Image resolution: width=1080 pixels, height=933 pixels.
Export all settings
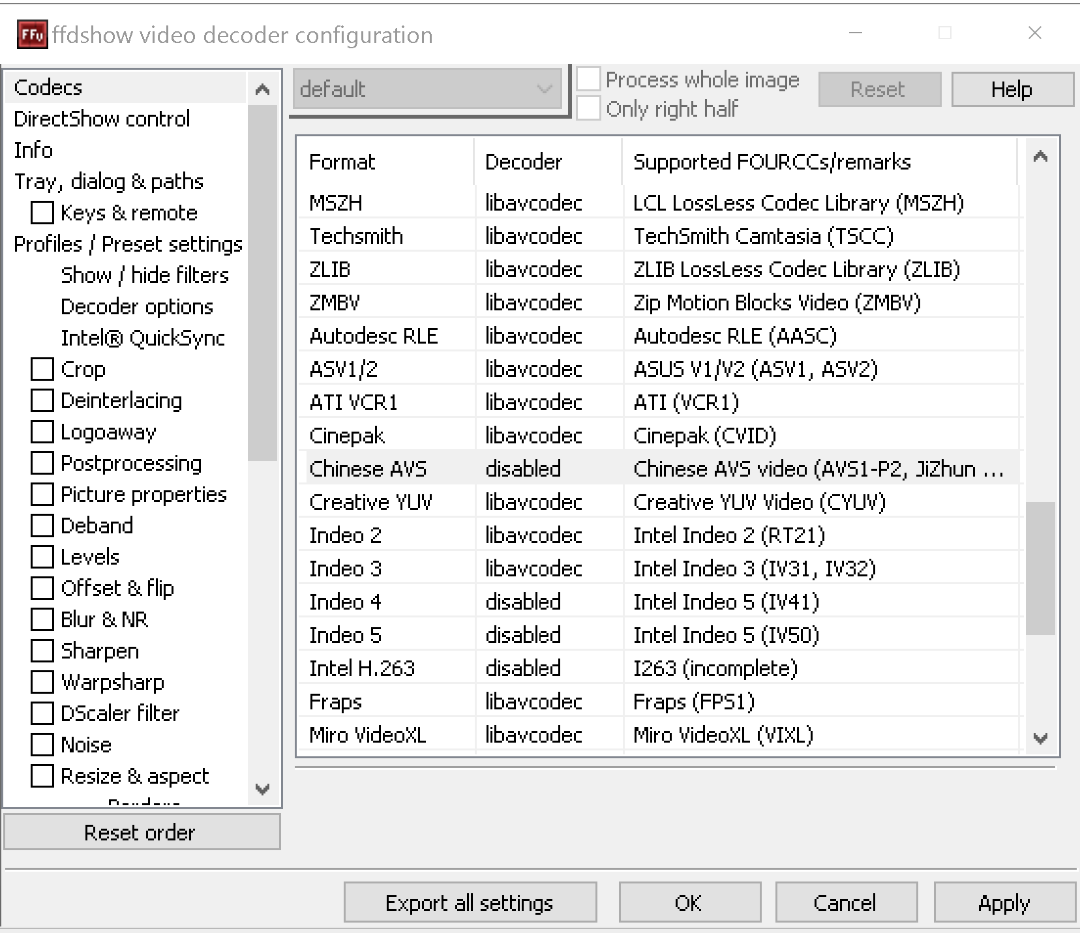(470, 902)
